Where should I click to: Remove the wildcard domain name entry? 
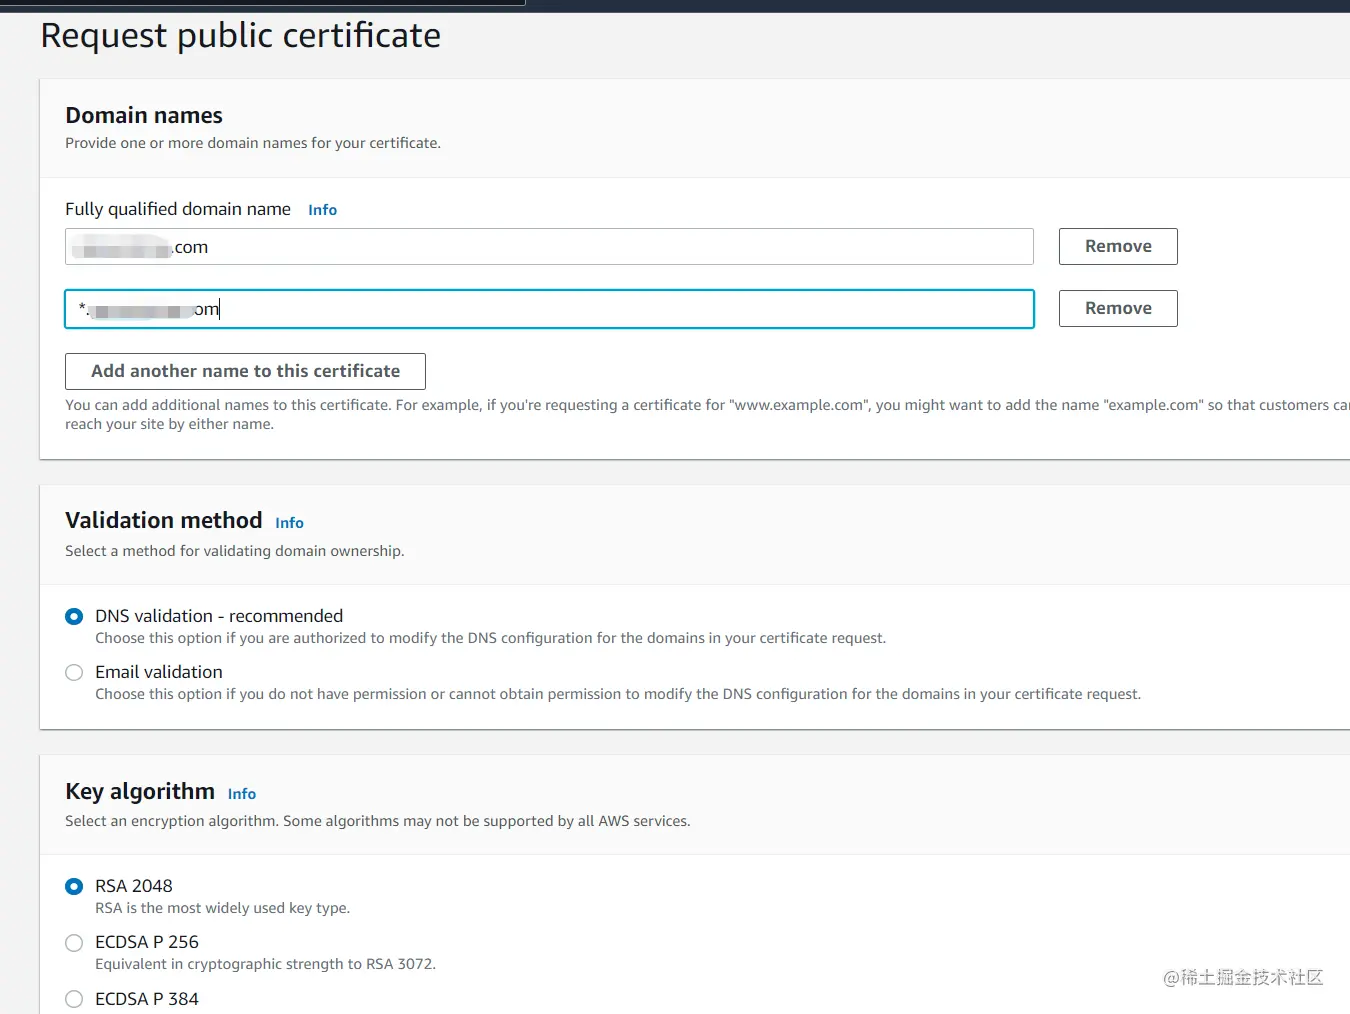point(1117,309)
